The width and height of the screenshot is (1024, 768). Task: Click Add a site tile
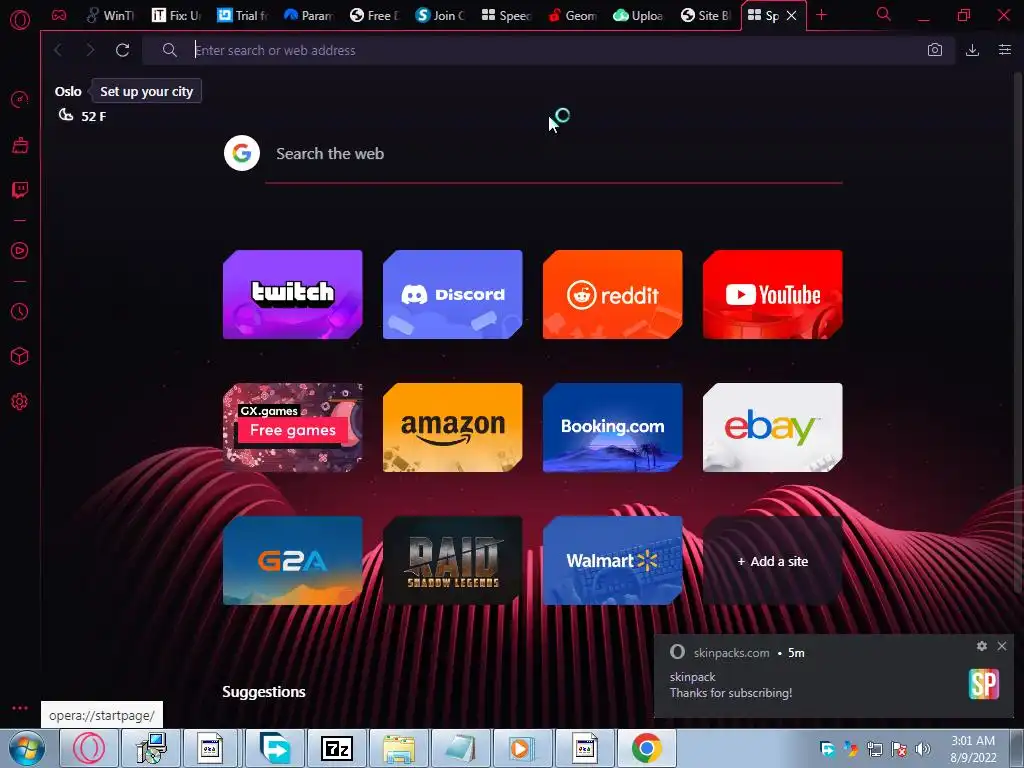[x=773, y=561]
